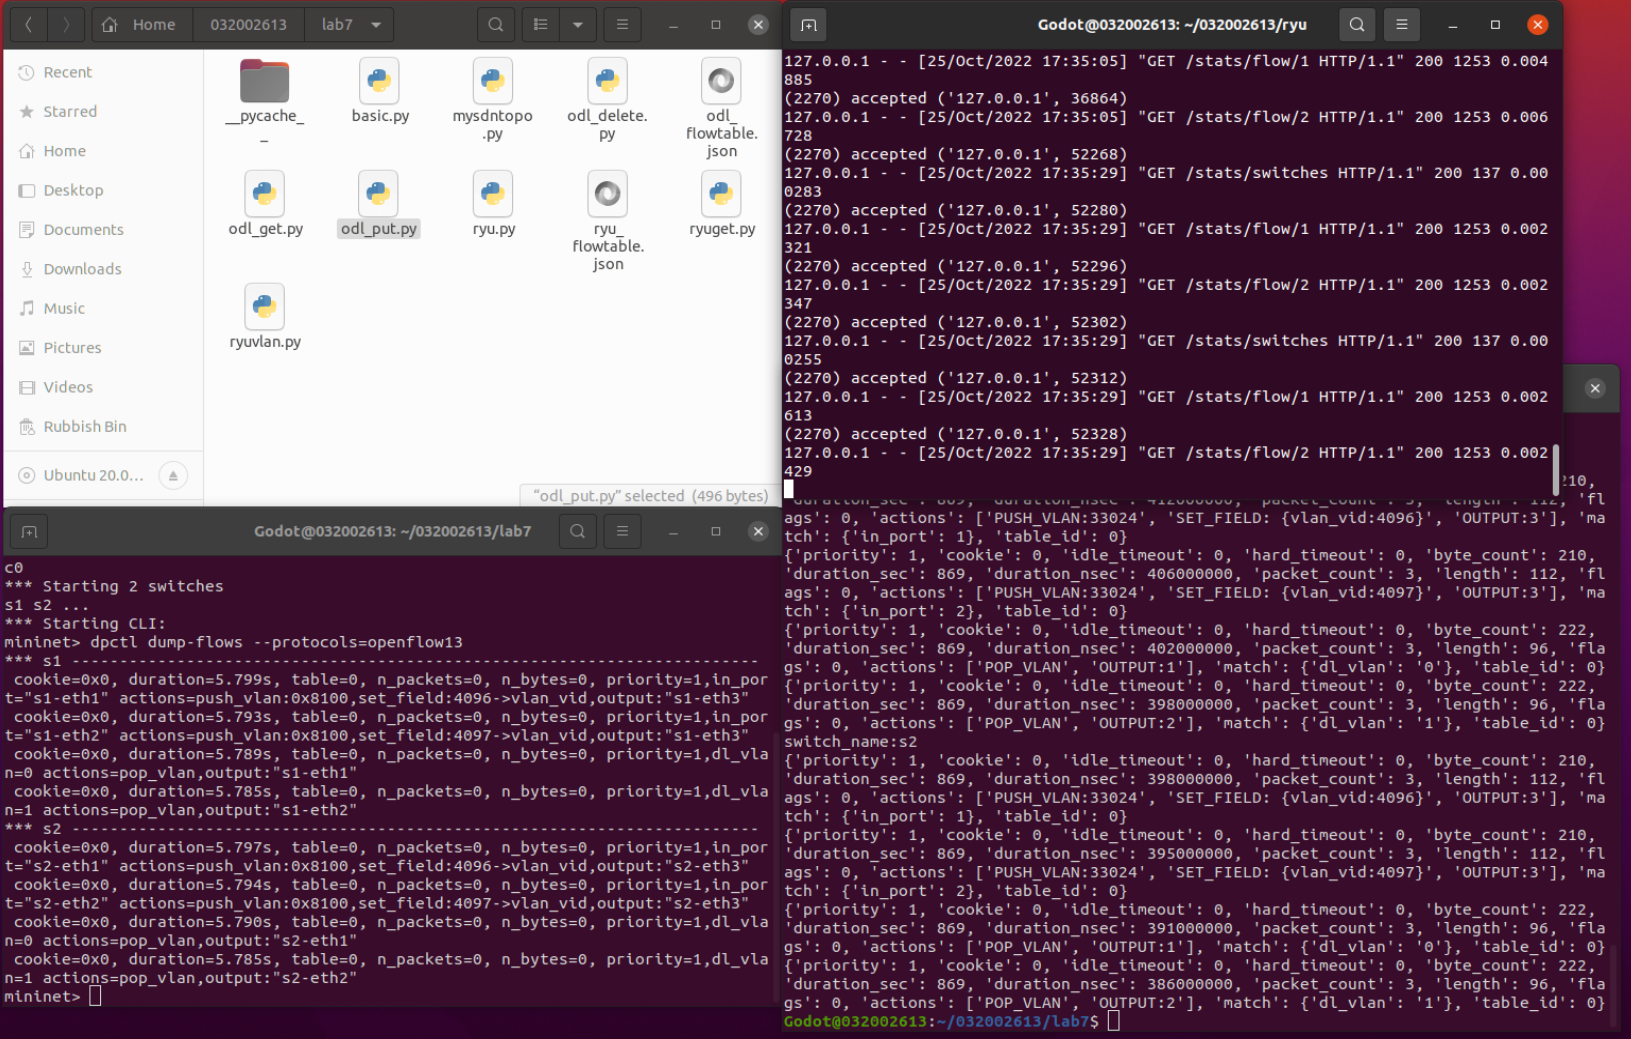Open Rubbish Bin in the sidebar
The width and height of the screenshot is (1631, 1039).
(104, 427)
